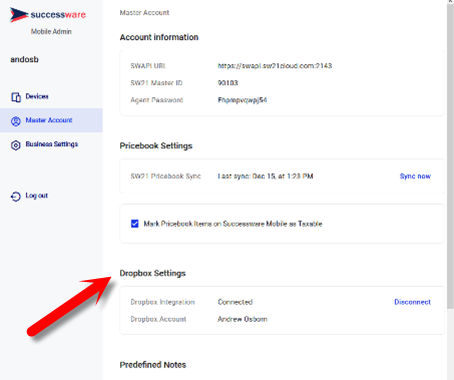
Task: Click Sync now for Pricebook
Action: click(415, 176)
